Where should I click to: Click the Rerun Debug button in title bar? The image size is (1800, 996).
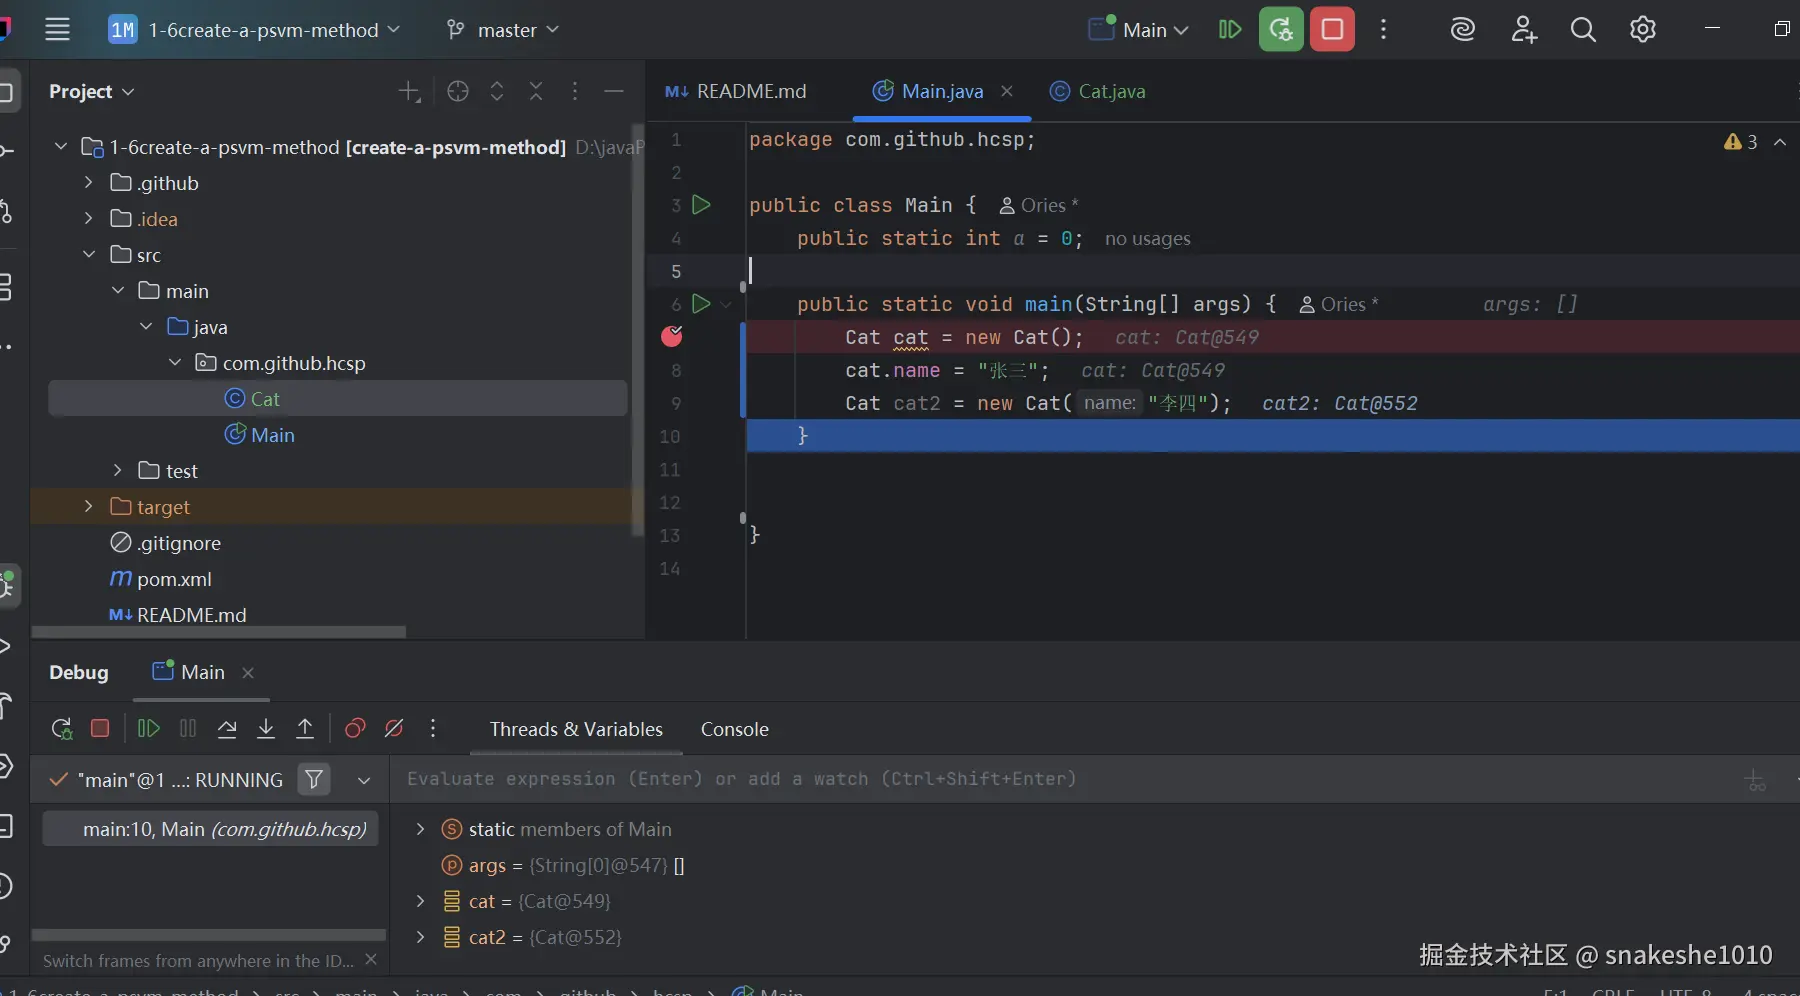coord(1281,29)
